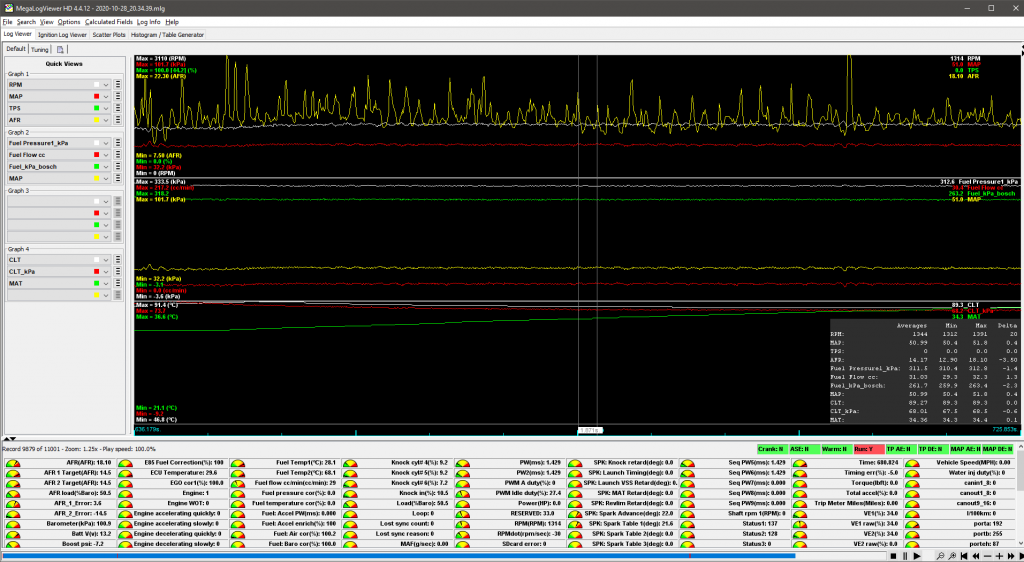Click the MegaLogViewer app icon in title bar
Image resolution: width=1024 pixels, height=562 pixels.
(8, 8)
